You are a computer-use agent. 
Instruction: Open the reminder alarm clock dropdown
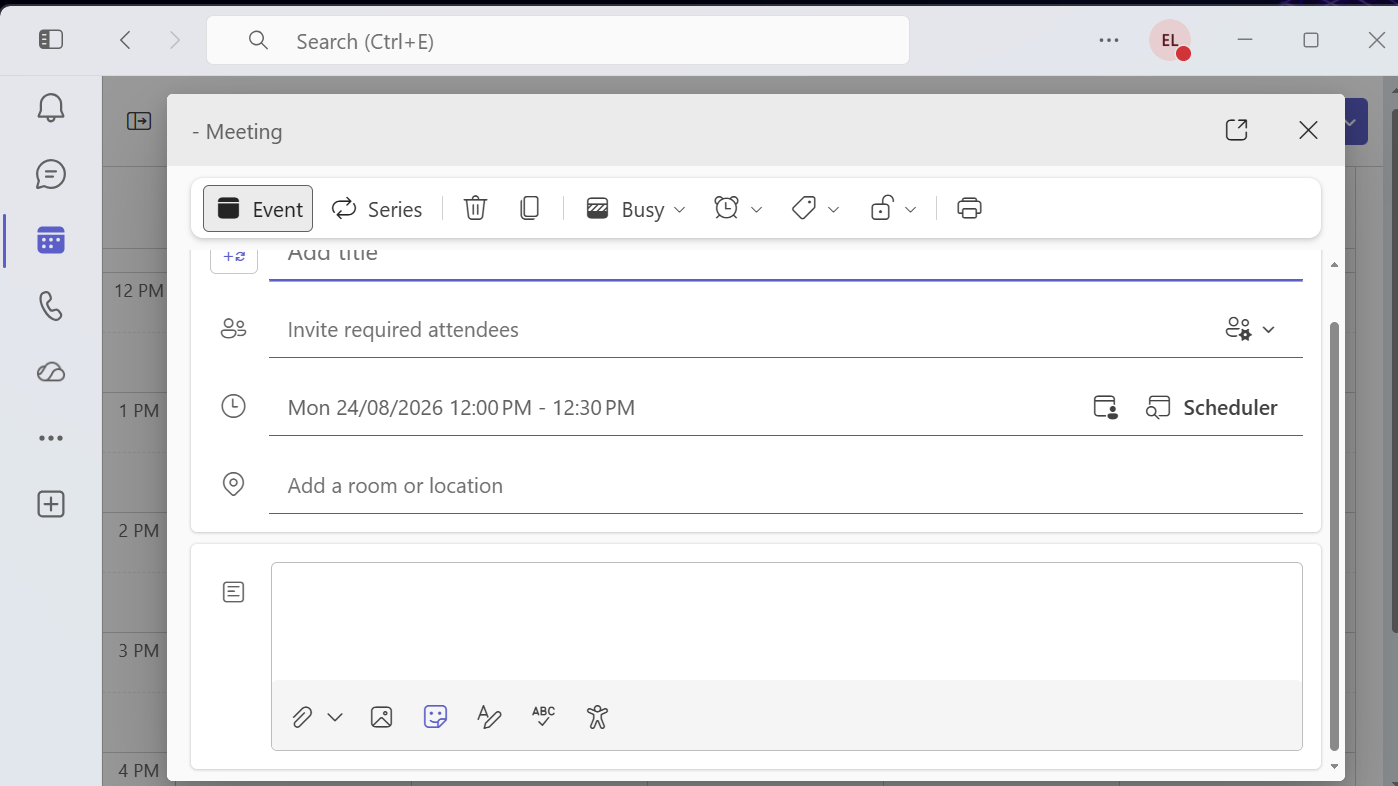tap(738, 208)
